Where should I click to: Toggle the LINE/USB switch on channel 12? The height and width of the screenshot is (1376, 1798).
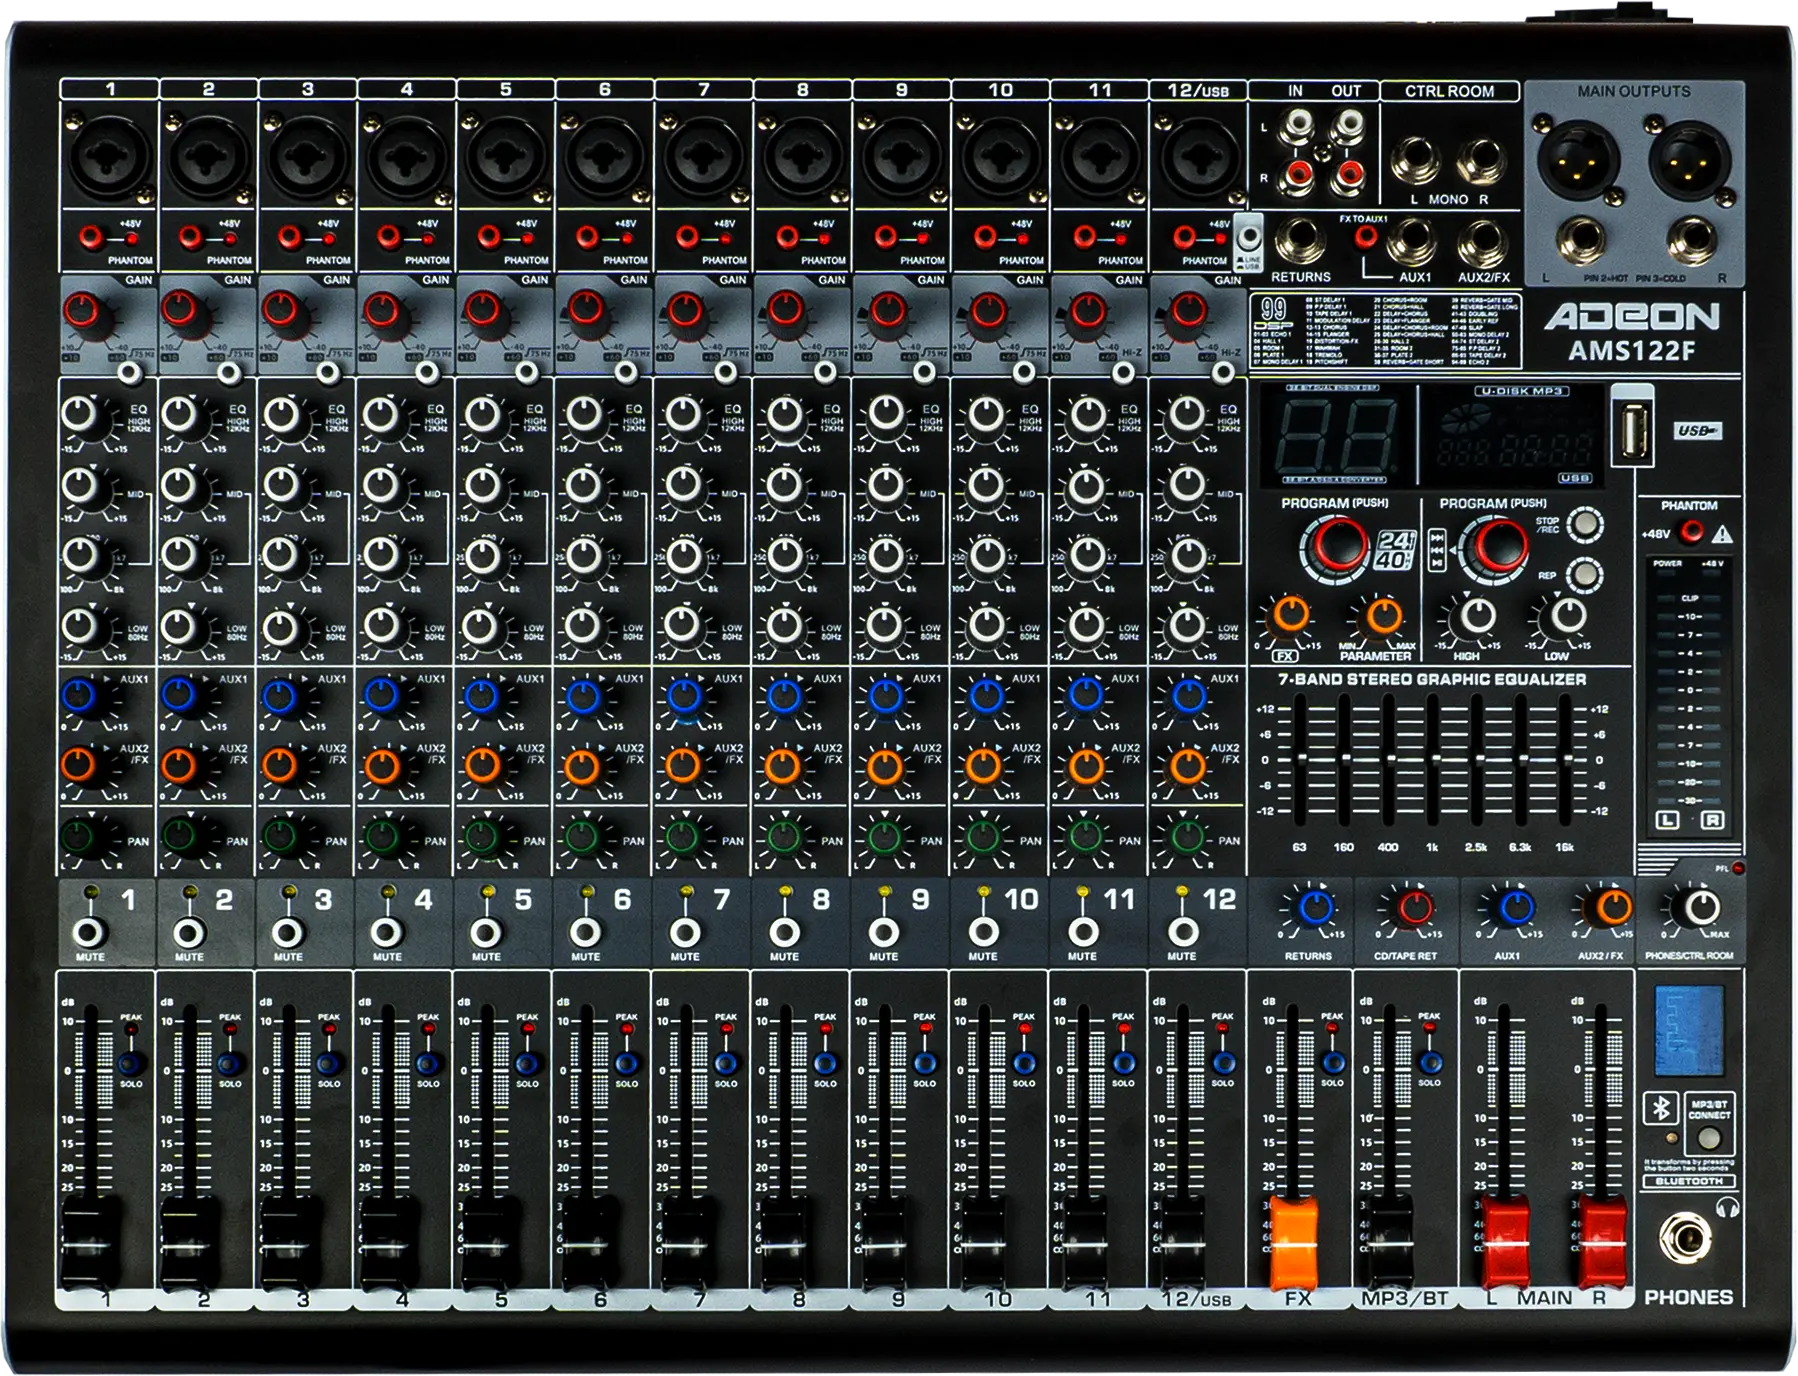coord(1247,240)
